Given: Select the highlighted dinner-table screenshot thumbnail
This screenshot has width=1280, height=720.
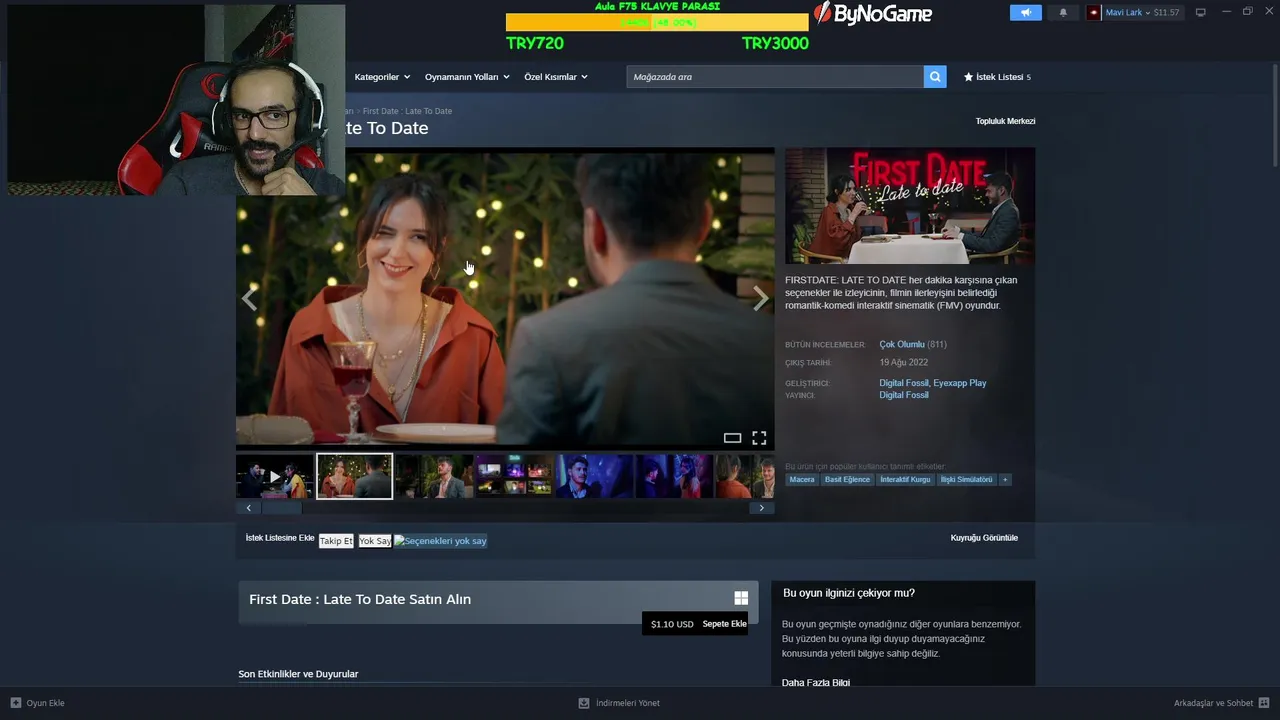Looking at the screenshot, I should [x=355, y=476].
